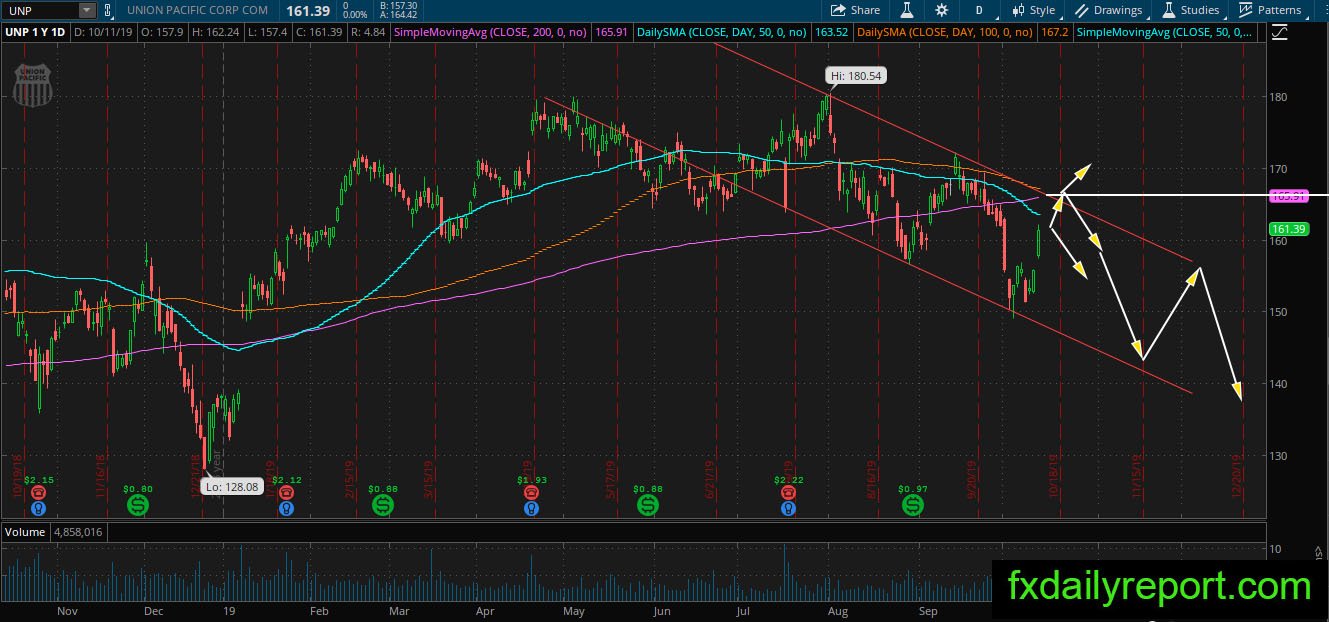This screenshot has width=1329, height=622.
Task: Click the 4,858,016 volume value
Action: click(x=78, y=532)
